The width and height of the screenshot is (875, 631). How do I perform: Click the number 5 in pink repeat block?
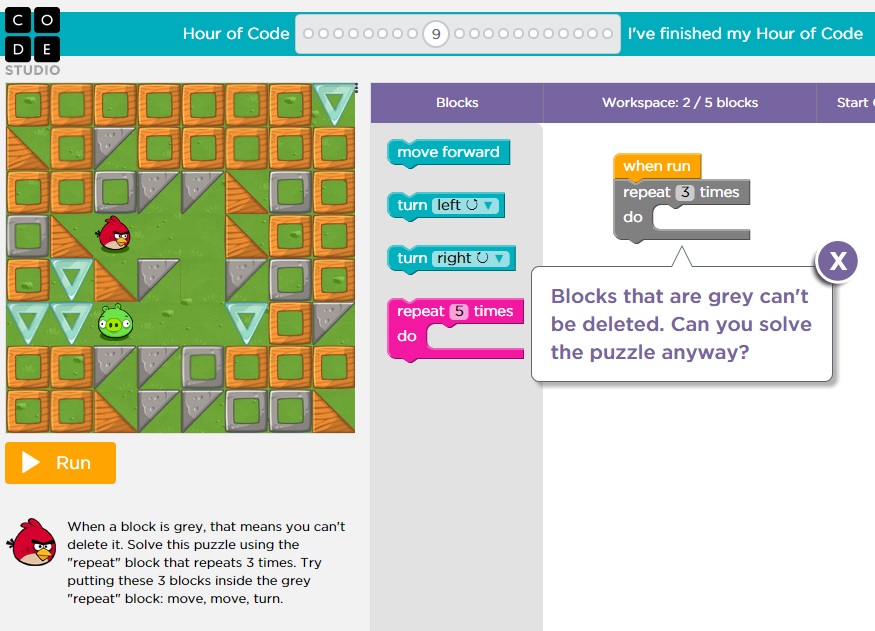click(459, 311)
